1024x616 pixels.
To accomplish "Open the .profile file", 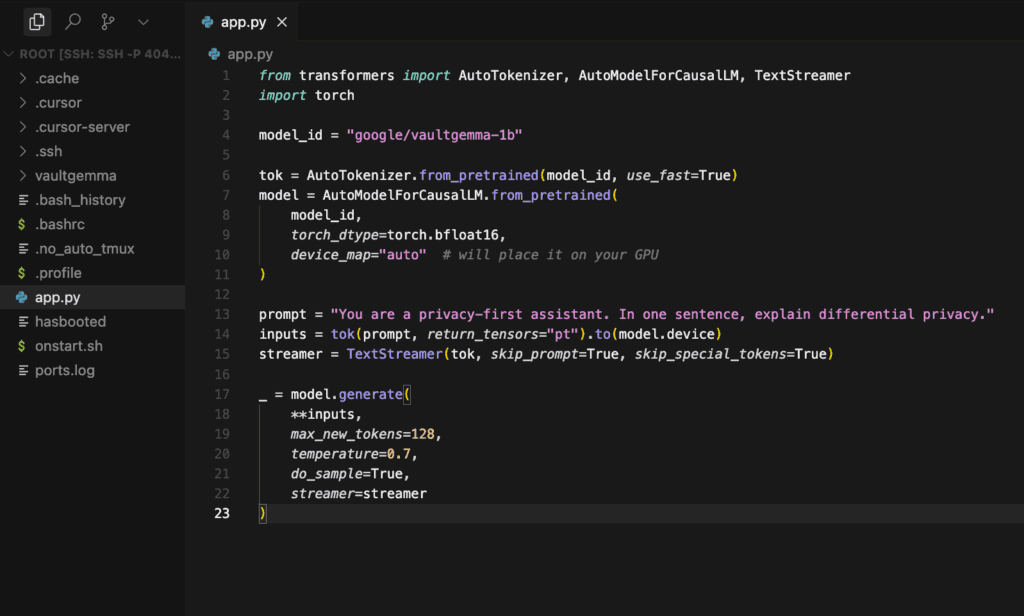I will pyautogui.click(x=93, y=273).
